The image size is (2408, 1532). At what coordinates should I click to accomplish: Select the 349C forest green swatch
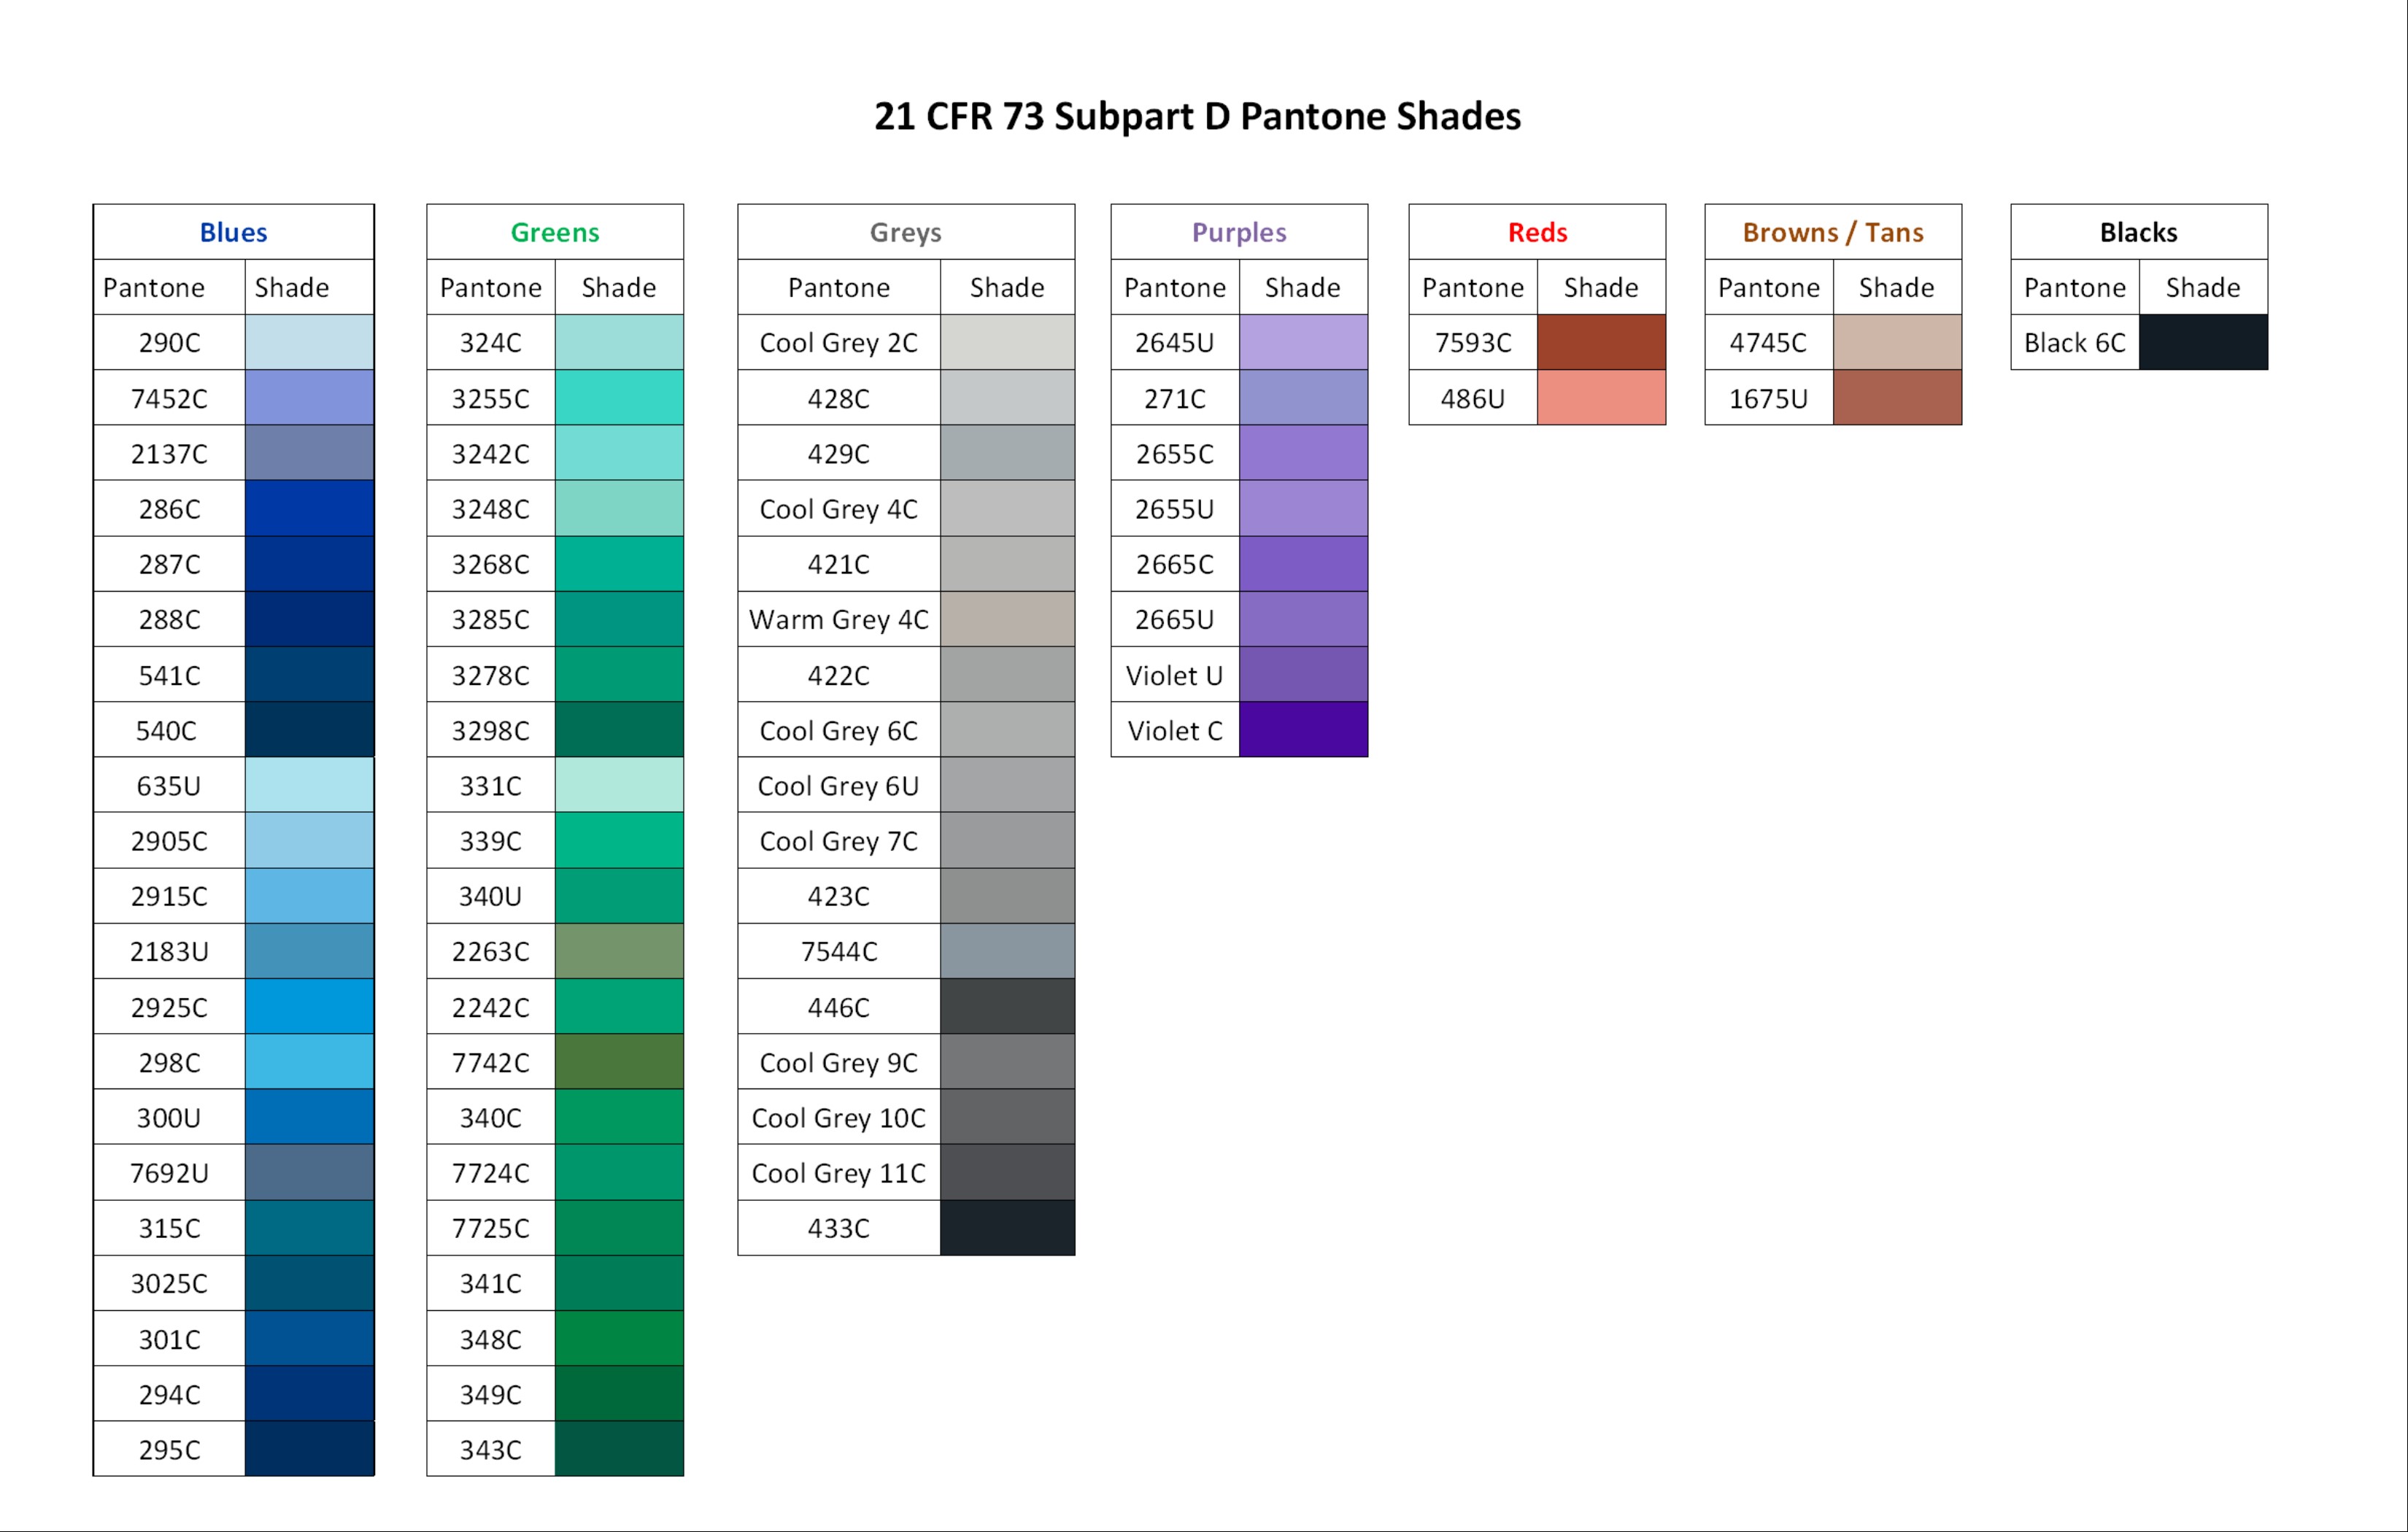pos(619,1393)
